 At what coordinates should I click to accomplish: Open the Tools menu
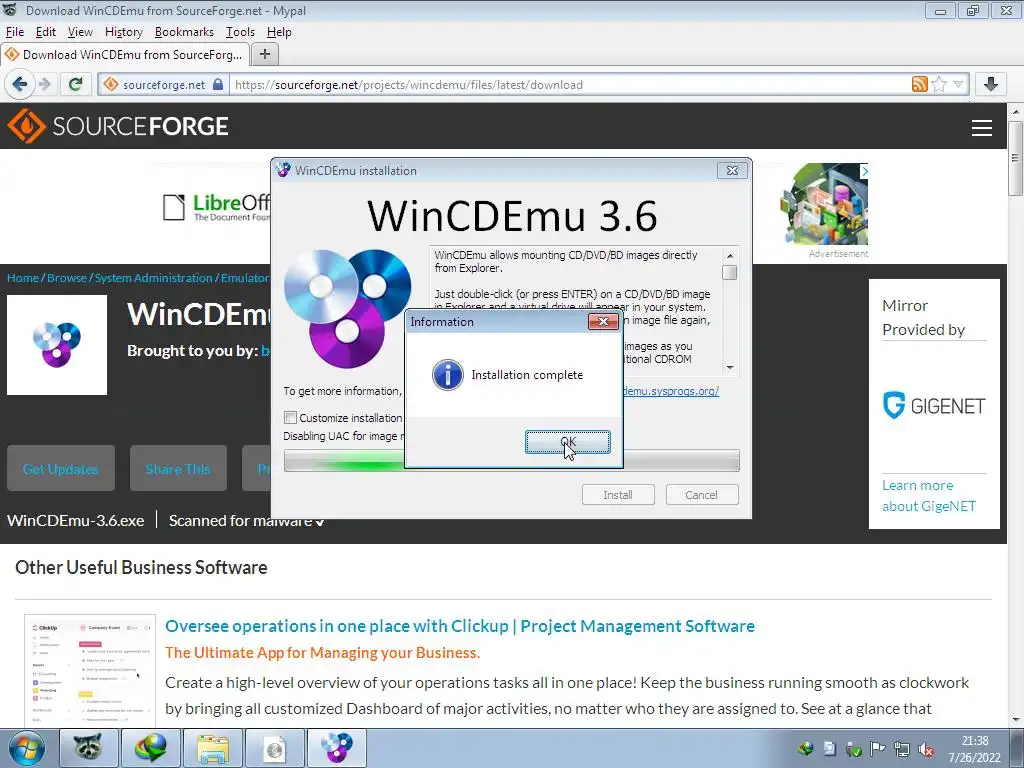point(240,32)
